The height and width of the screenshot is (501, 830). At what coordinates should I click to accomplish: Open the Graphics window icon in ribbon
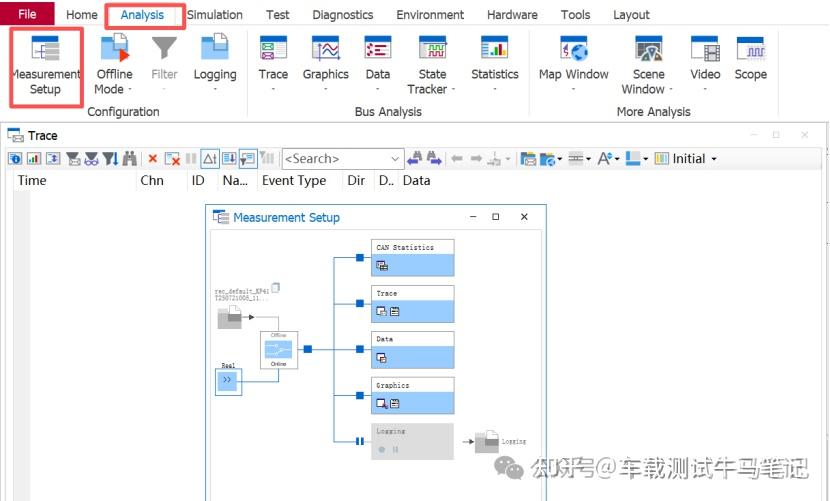pyautogui.click(x=325, y=49)
